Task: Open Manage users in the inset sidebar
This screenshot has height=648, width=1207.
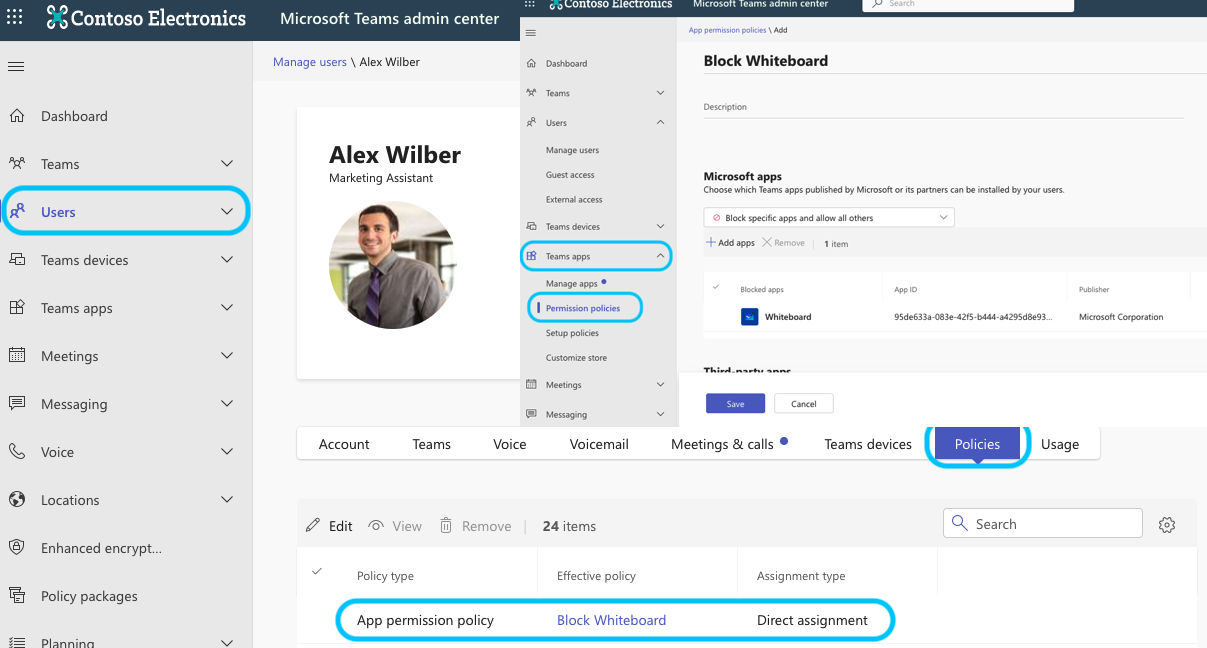Action: click(x=573, y=150)
